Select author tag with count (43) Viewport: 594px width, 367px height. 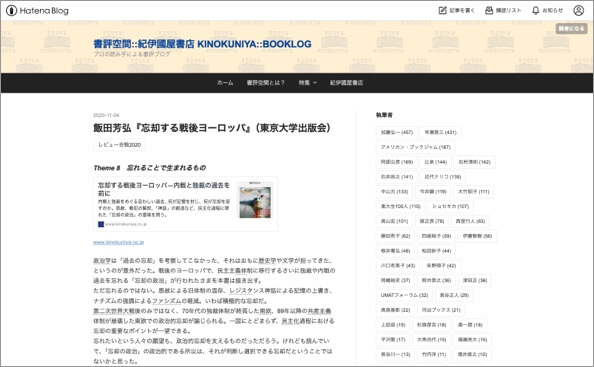pyautogui.click(x=398, y=265)
